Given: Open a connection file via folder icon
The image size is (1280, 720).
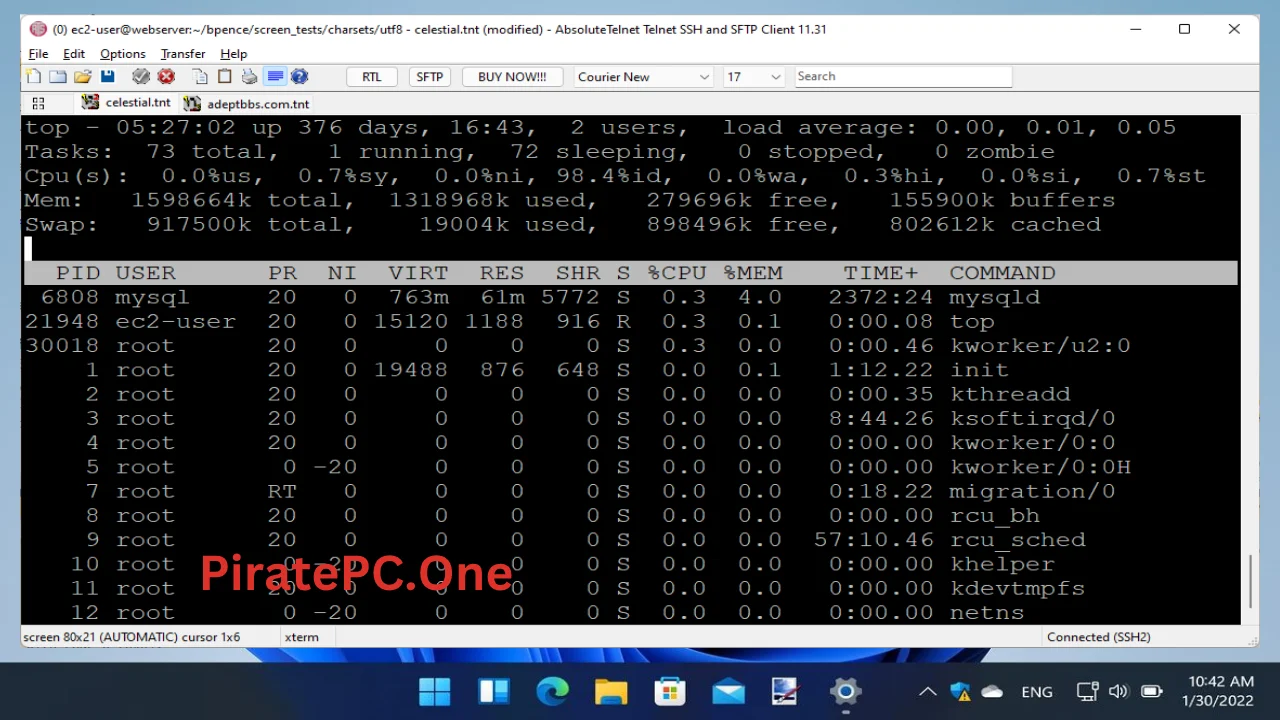Looking at the screenshot, I should [x=82, y=77].
